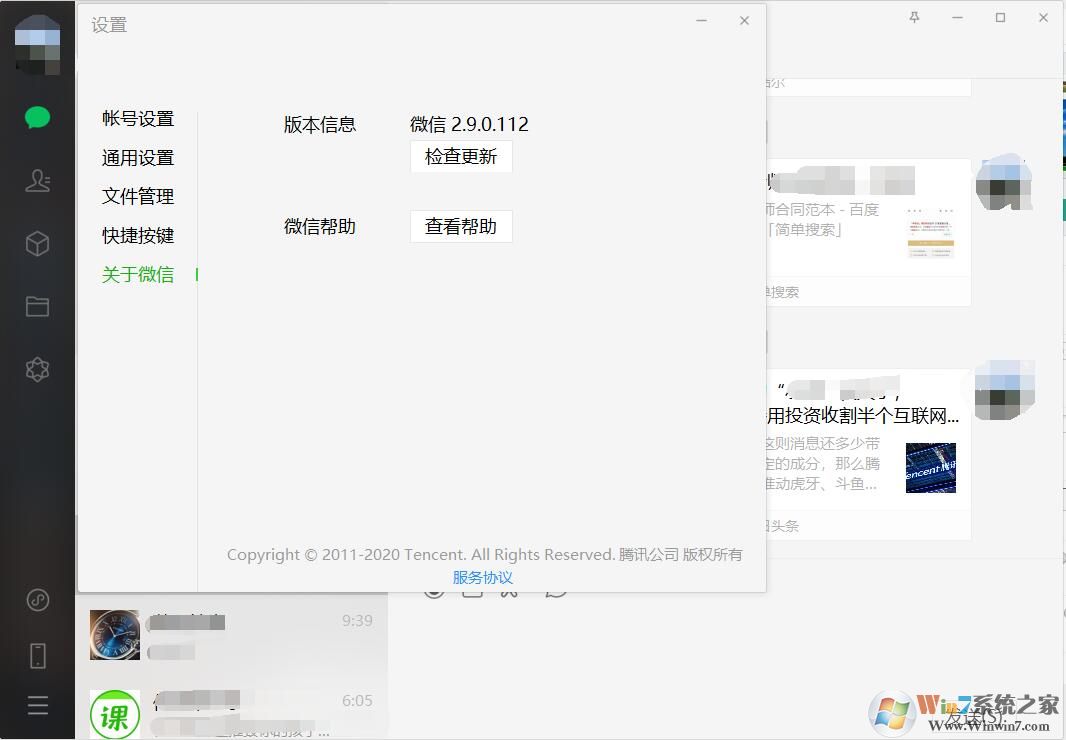Open the 快捷按键 shortcuts section
This screenshot has height=740, width=1066.
138,235
